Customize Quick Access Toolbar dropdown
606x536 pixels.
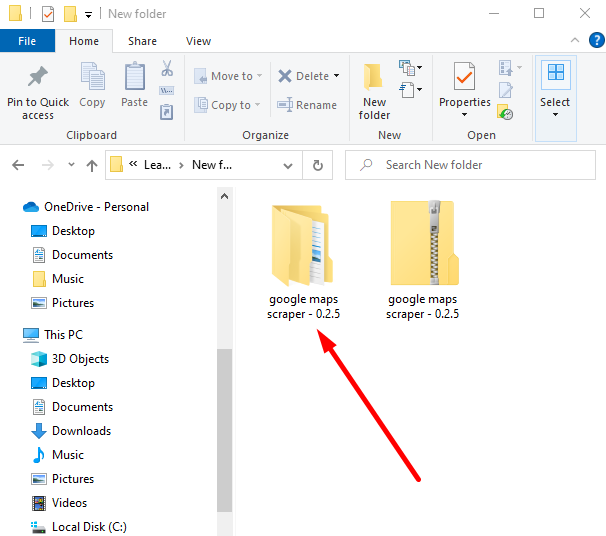click(89, 15)
